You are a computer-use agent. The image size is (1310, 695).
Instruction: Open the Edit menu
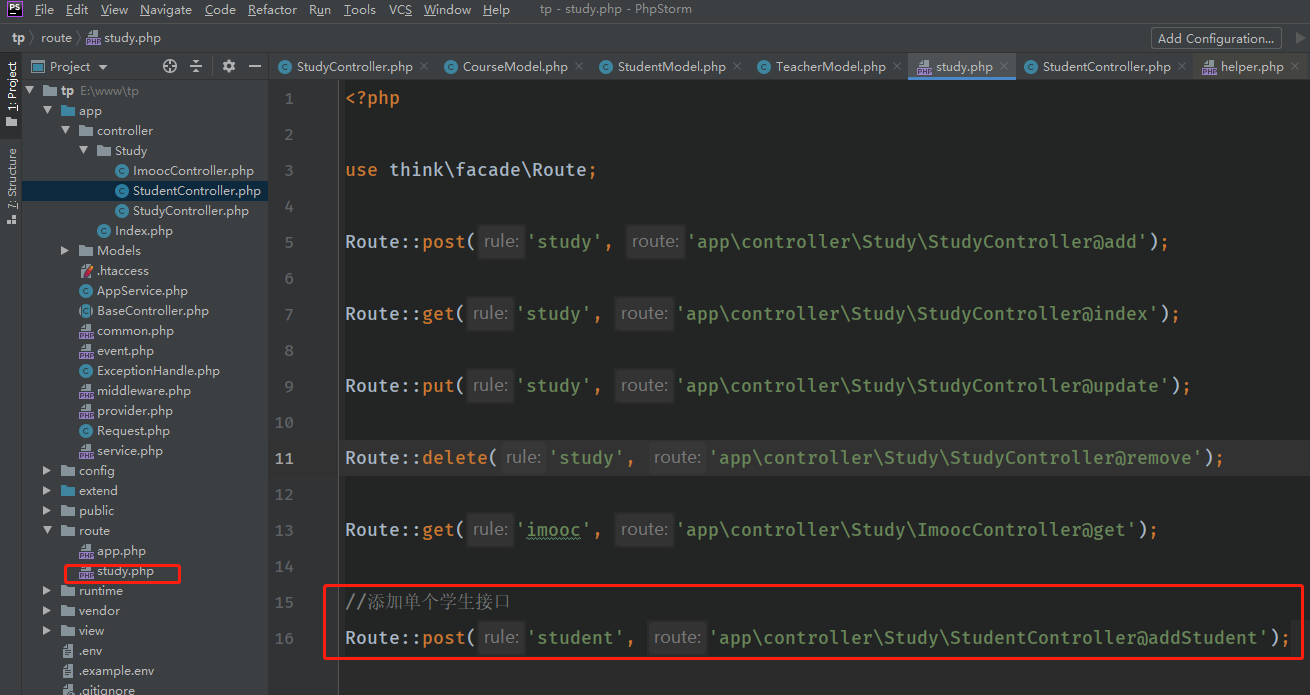(77, 10)
